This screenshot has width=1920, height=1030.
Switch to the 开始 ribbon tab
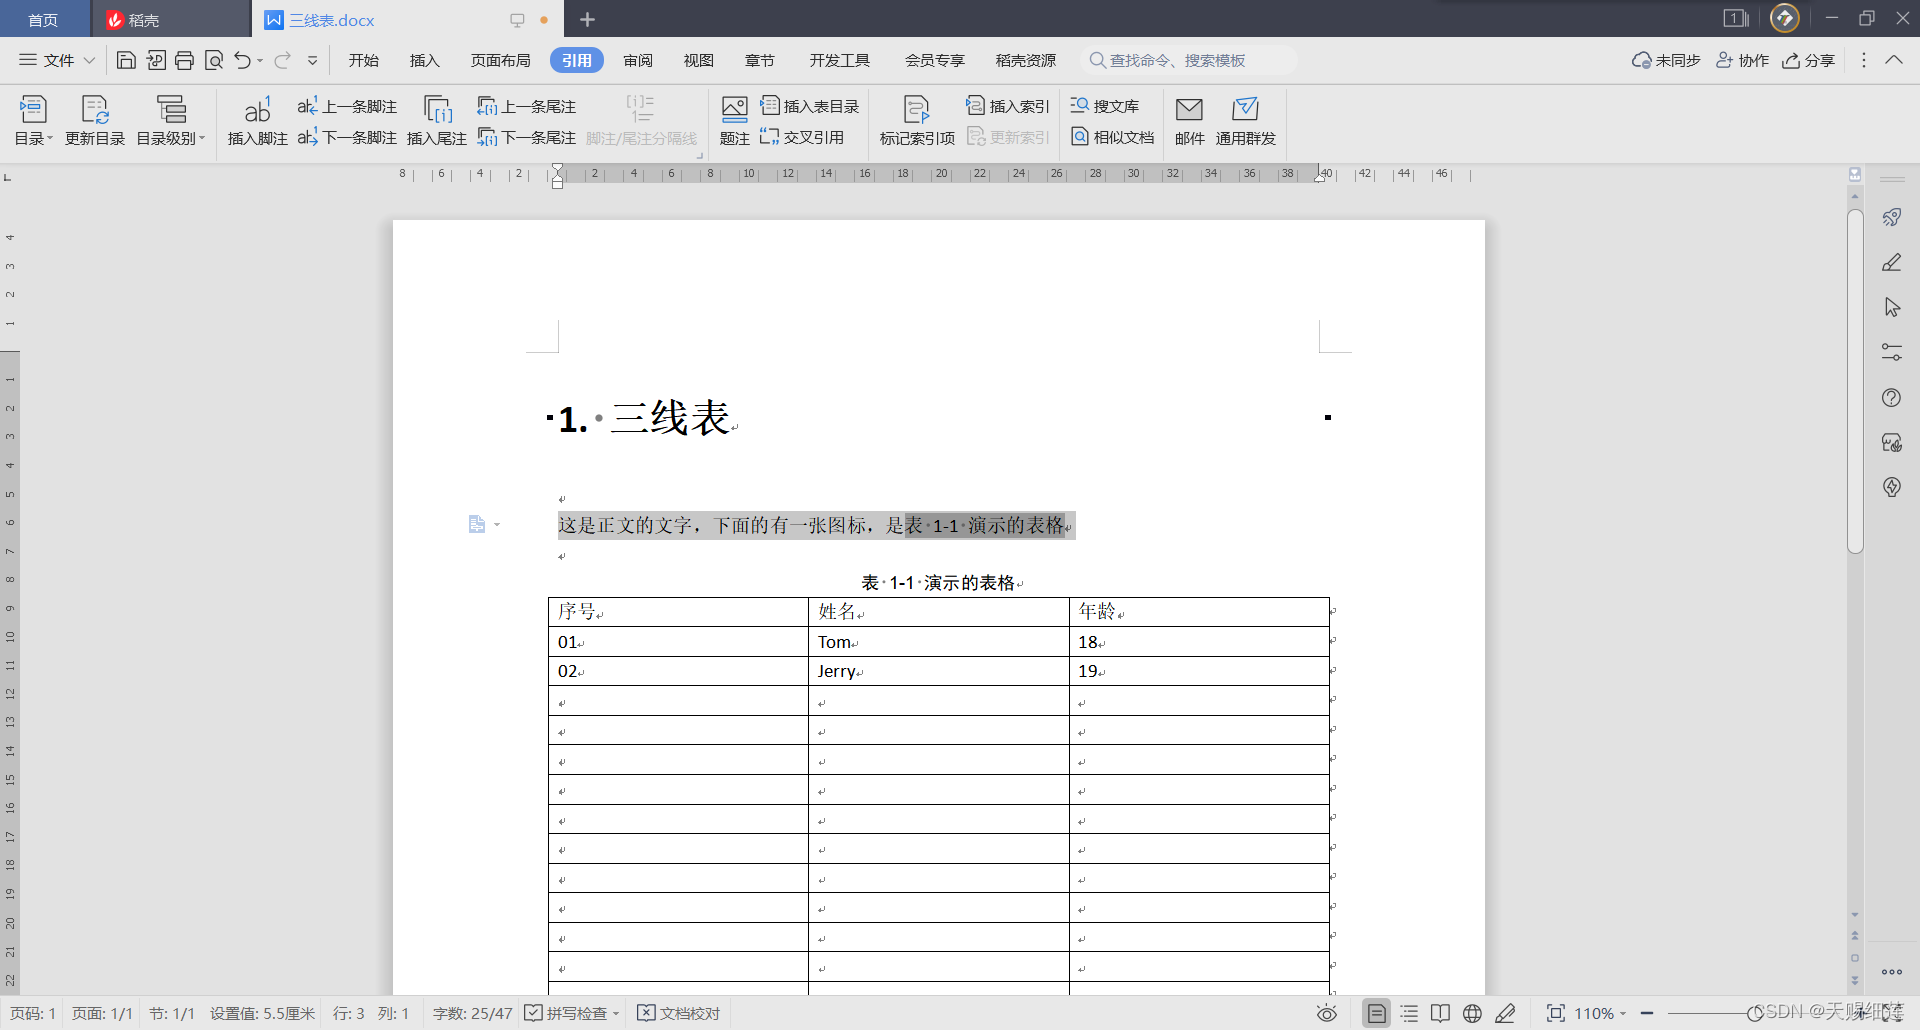pos(364,60)
